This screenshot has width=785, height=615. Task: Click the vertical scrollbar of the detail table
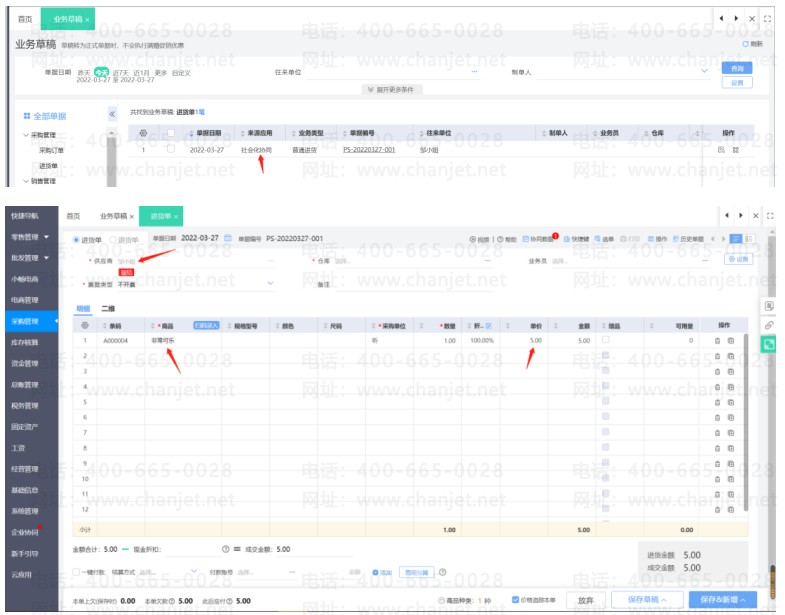click(x=745, y=422)
